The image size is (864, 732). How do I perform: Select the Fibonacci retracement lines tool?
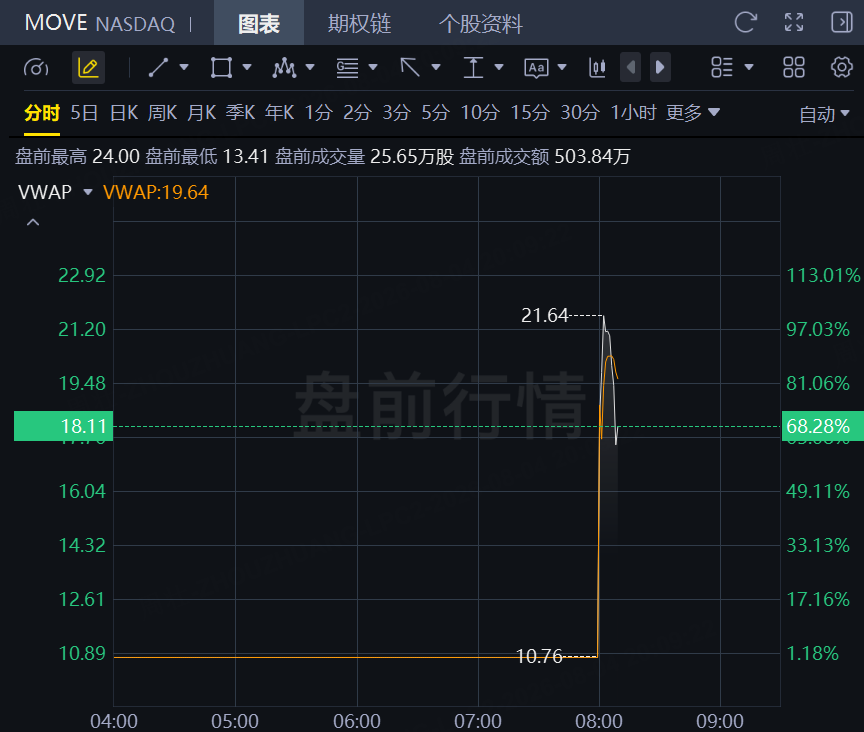[x=347, y=68]
